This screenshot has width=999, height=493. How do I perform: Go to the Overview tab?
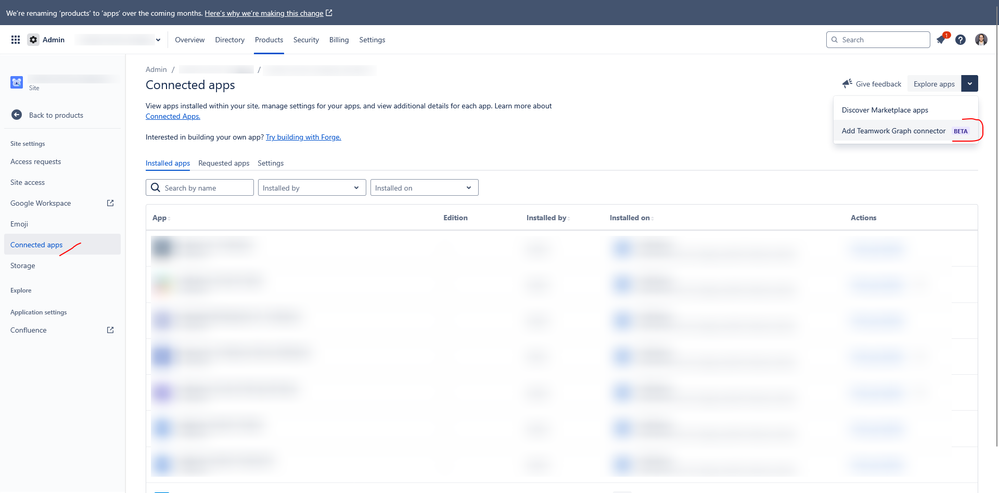coord(190,39)
